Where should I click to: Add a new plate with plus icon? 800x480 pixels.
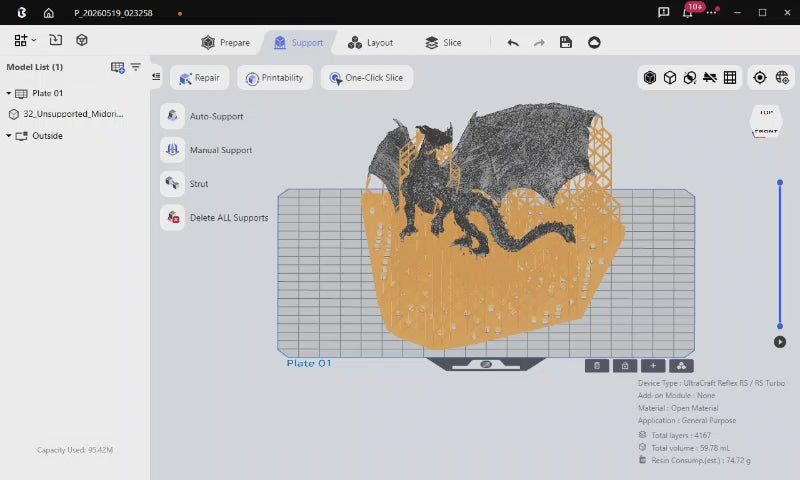click(x=653, y=366)
